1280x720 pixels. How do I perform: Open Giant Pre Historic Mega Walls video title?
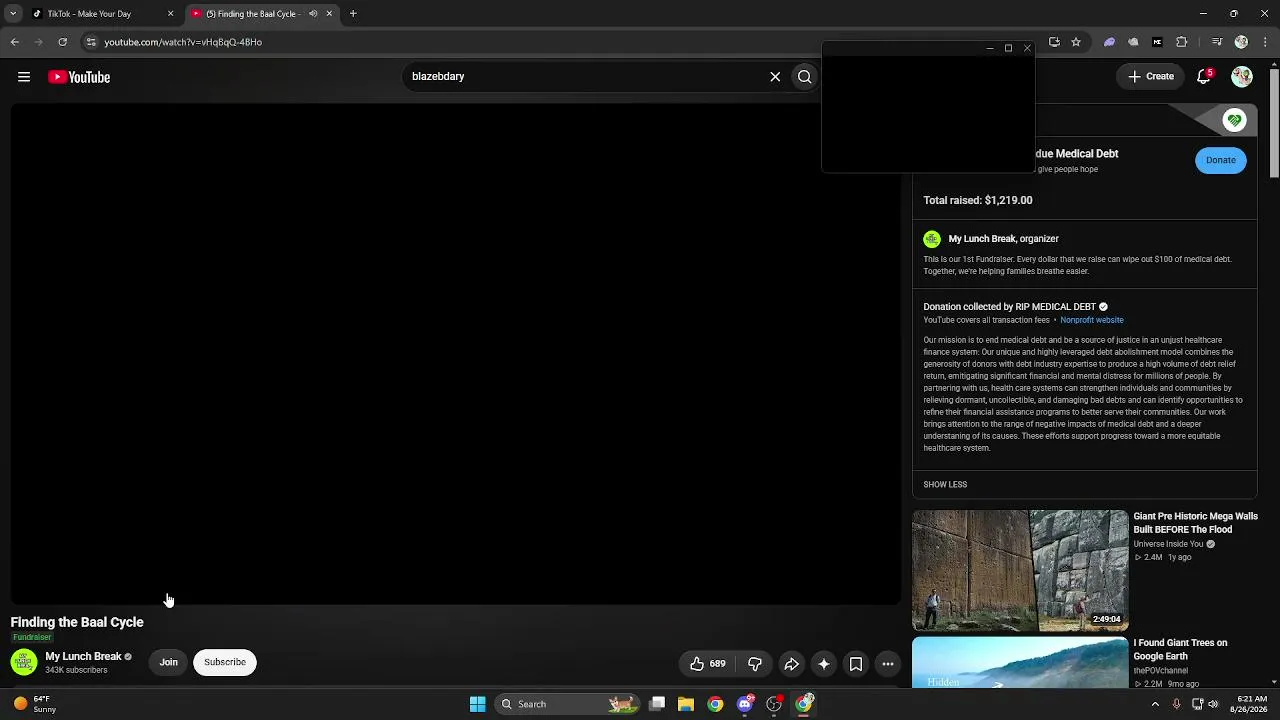[x=1196, y=523]
